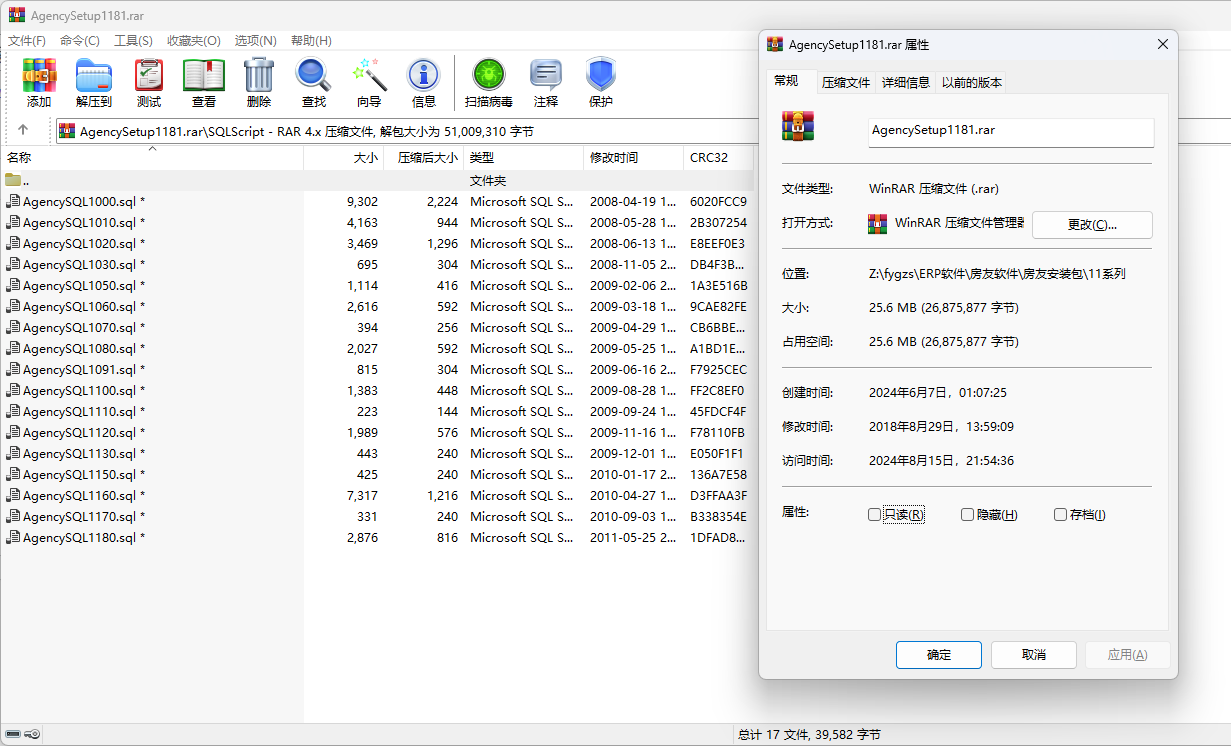Click the 信息 (Info) toolbar icon

tap(424, 76)
